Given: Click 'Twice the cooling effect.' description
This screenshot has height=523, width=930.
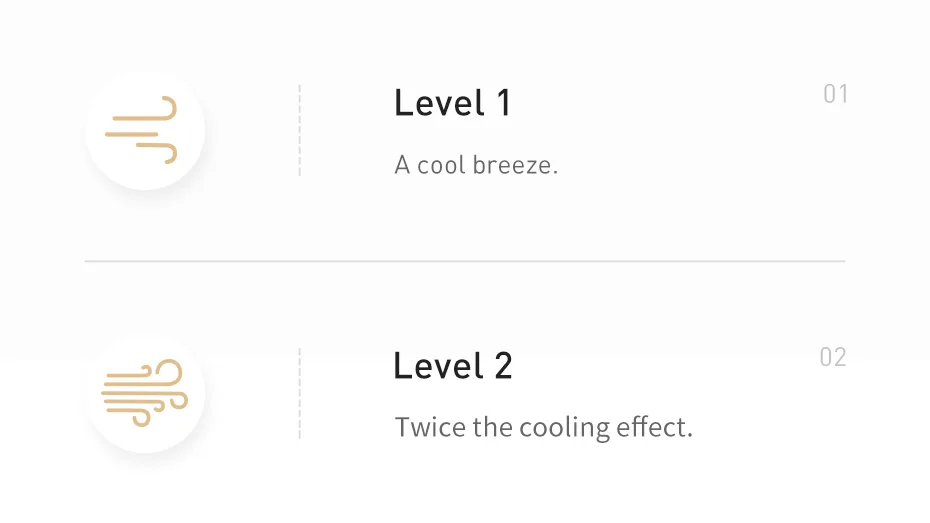Looking at the screenshot, I should point(543,428).
